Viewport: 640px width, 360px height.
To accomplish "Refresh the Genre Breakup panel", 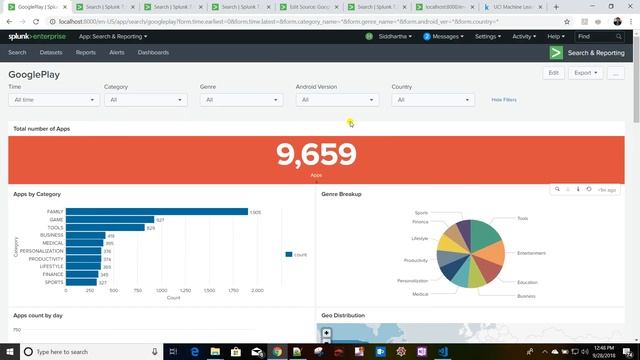I will pos(589,189).
